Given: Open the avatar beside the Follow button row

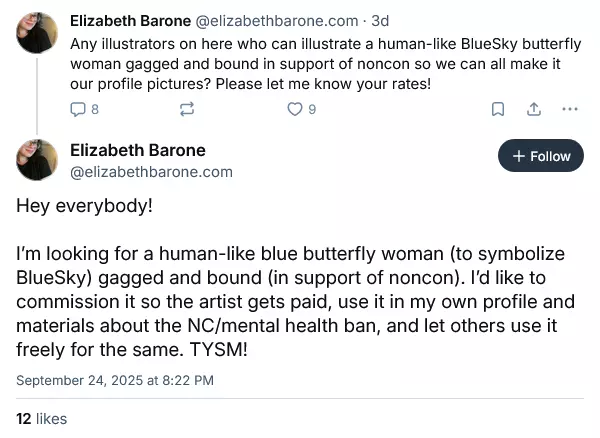Looking at the screenshot, I should click(37, 160).
